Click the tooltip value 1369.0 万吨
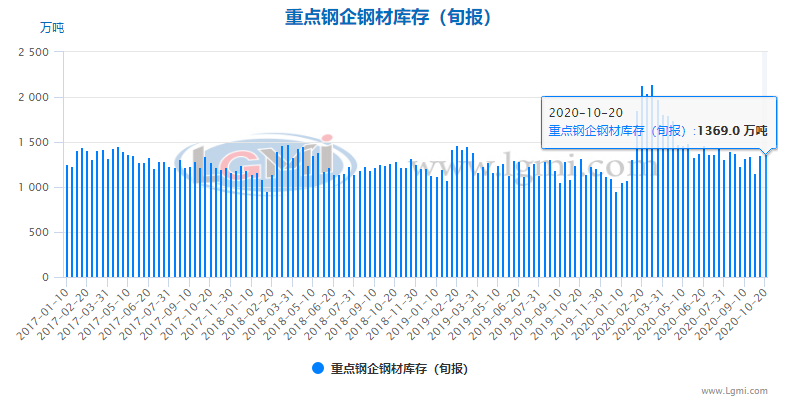The image size is (791, 400). (x=732, y=131)
